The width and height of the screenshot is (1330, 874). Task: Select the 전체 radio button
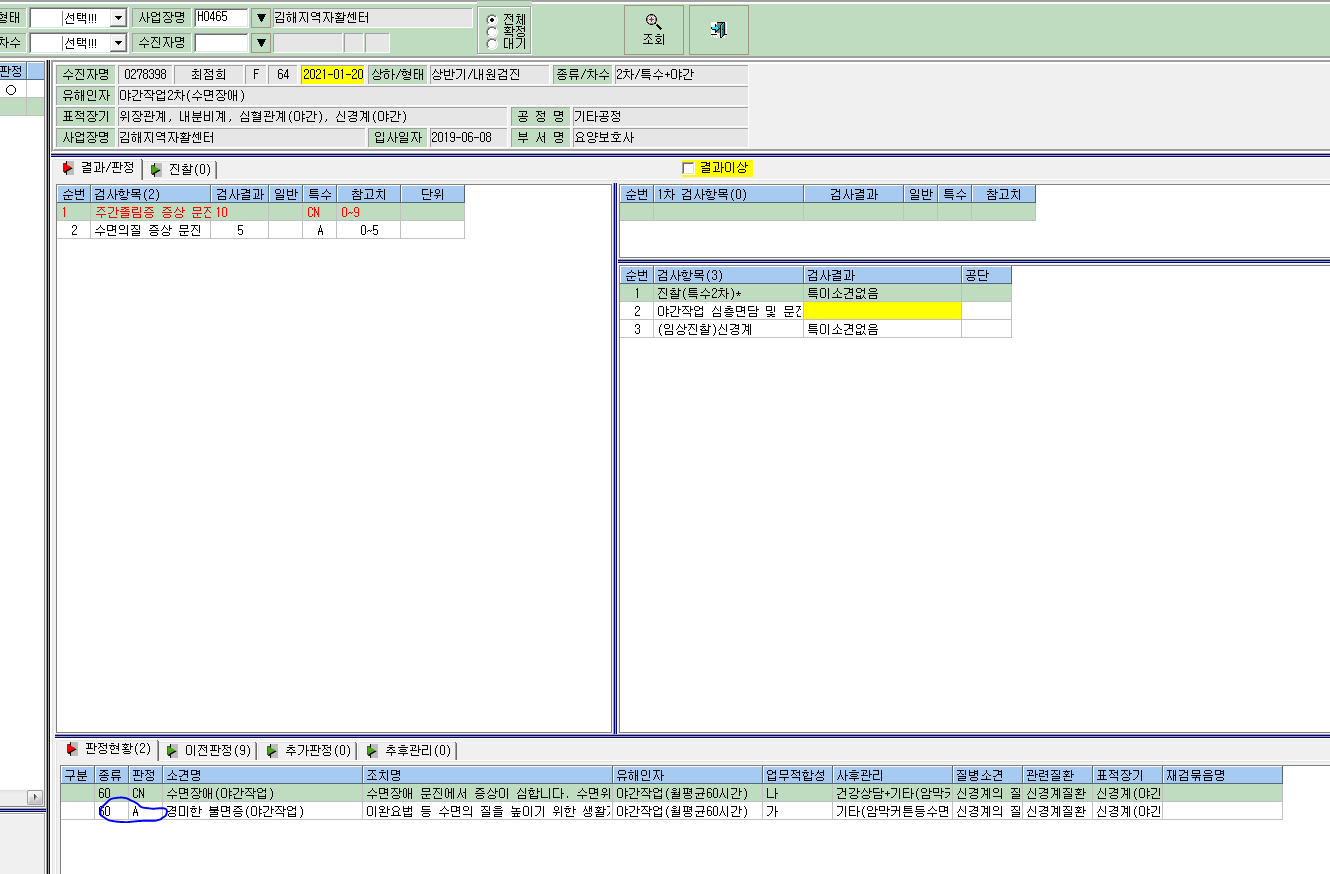[491, 20]
